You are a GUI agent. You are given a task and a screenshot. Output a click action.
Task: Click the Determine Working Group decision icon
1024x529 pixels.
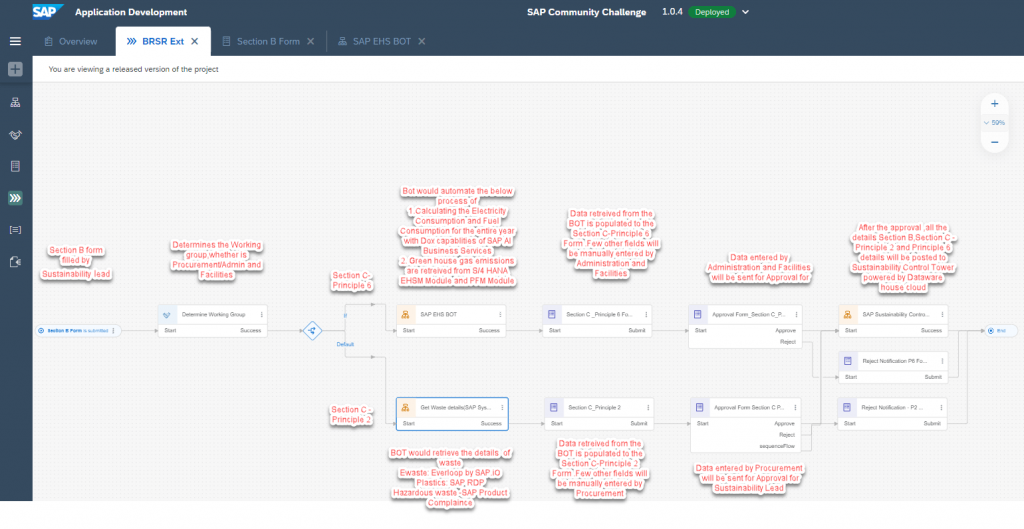(167, 314)
